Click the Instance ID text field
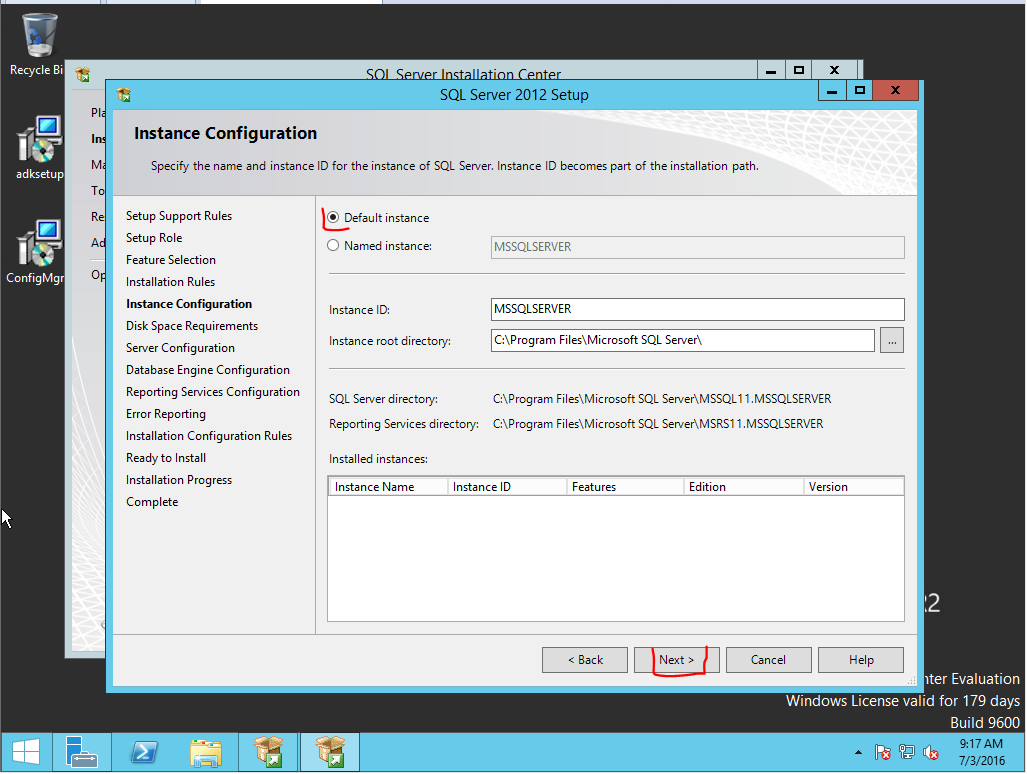 (698, 309)
